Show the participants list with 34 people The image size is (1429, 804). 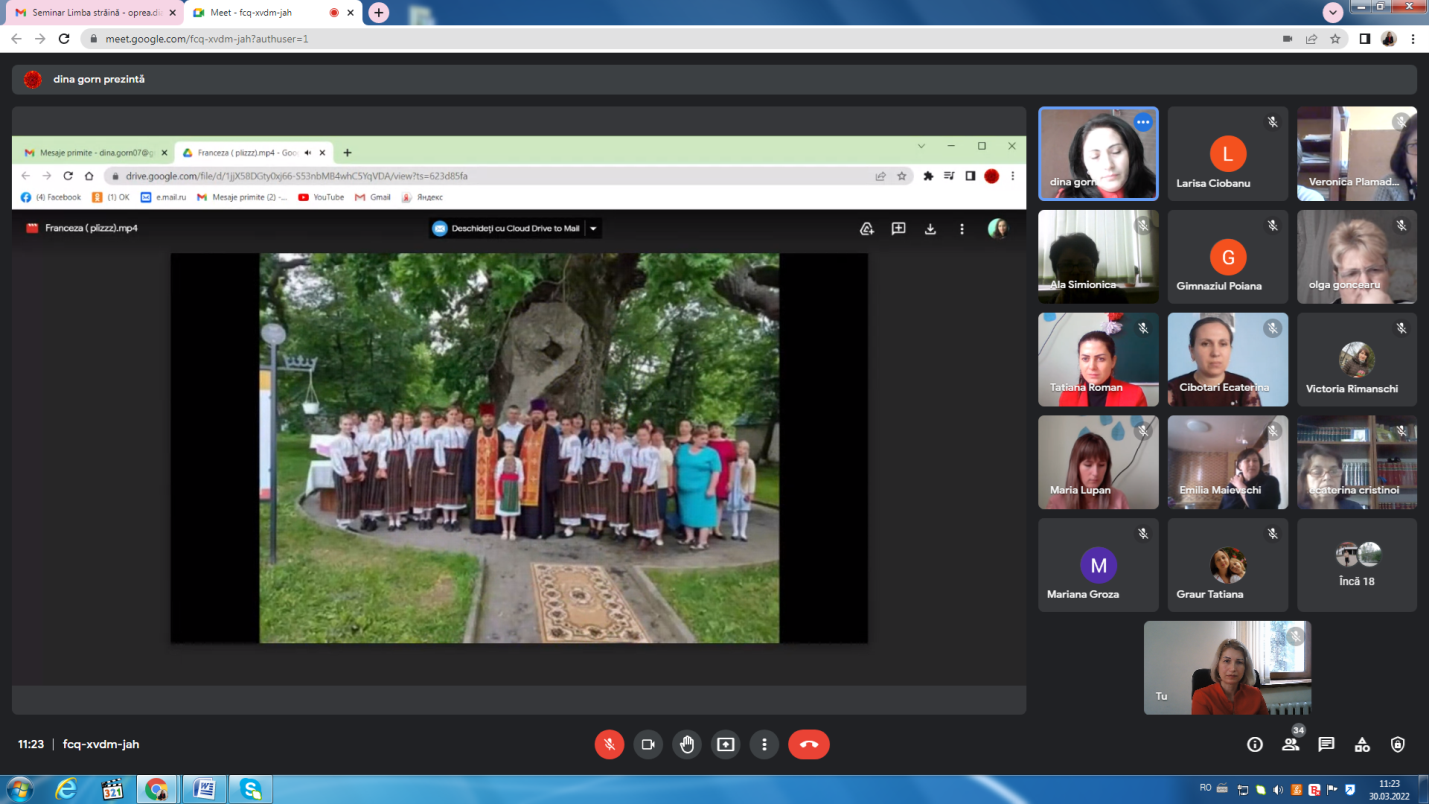click(x=1291, y=744)
